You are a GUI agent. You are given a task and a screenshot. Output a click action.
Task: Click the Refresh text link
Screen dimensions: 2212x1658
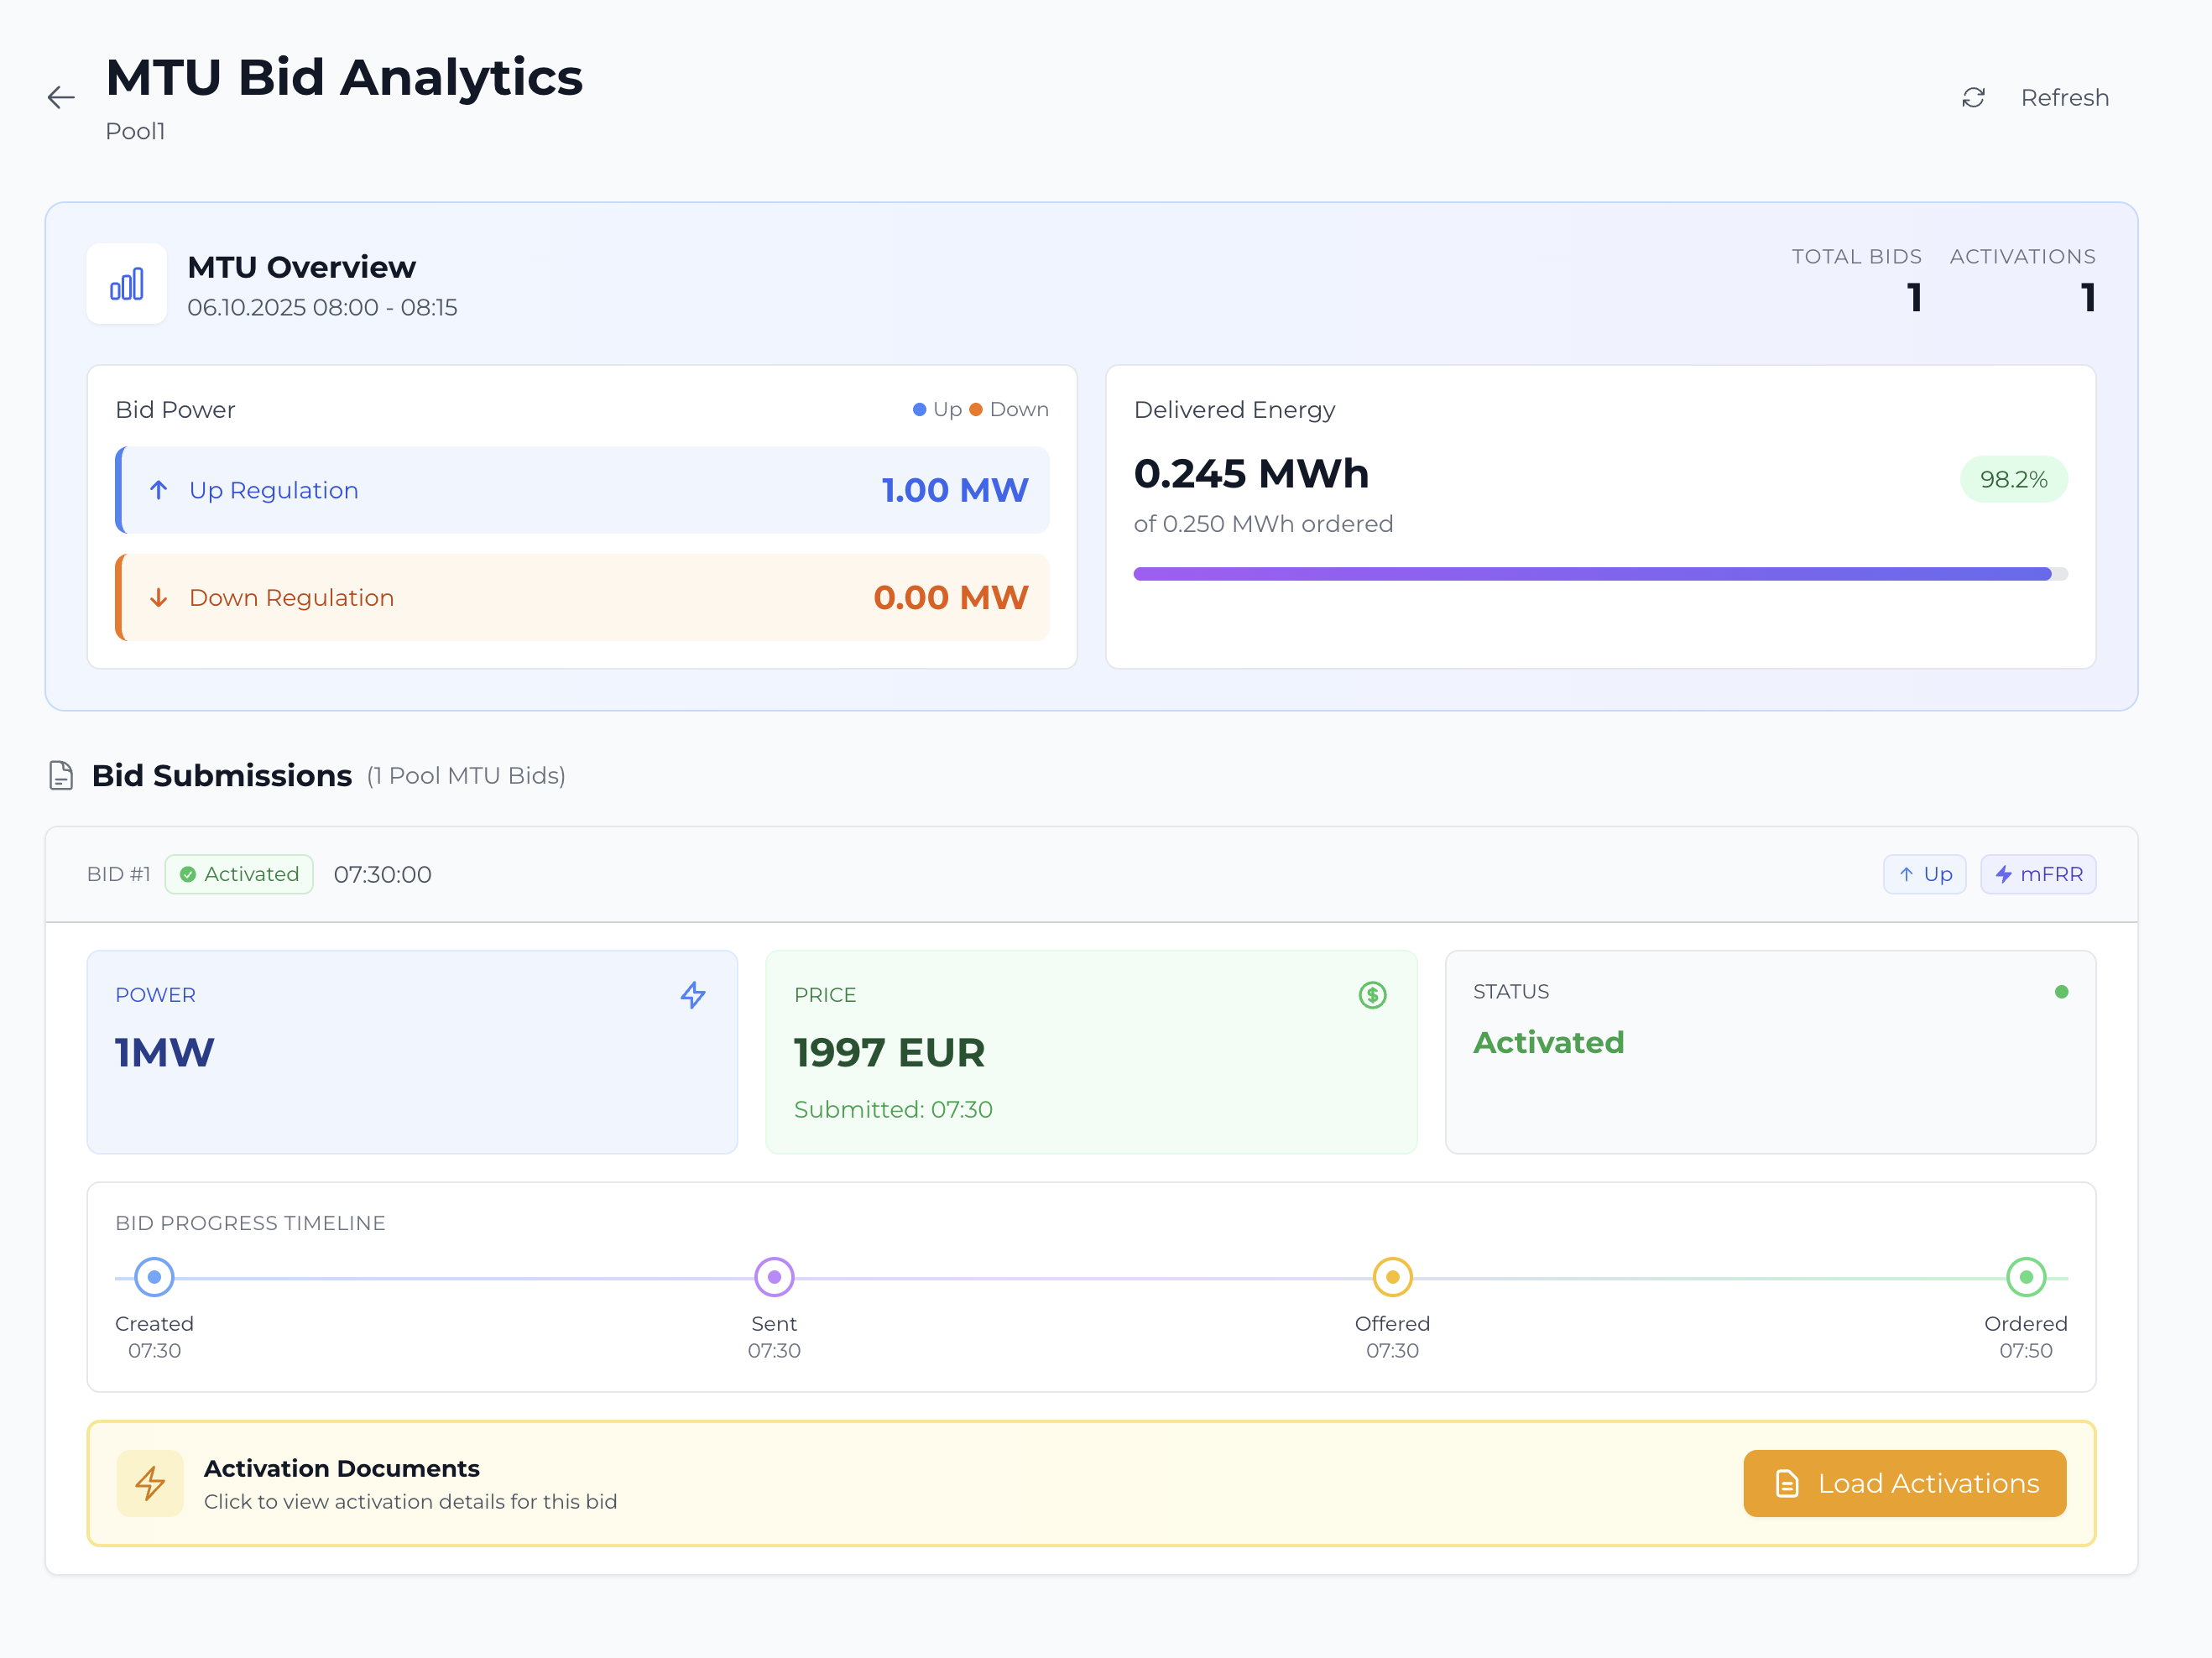pos(2065,97)
